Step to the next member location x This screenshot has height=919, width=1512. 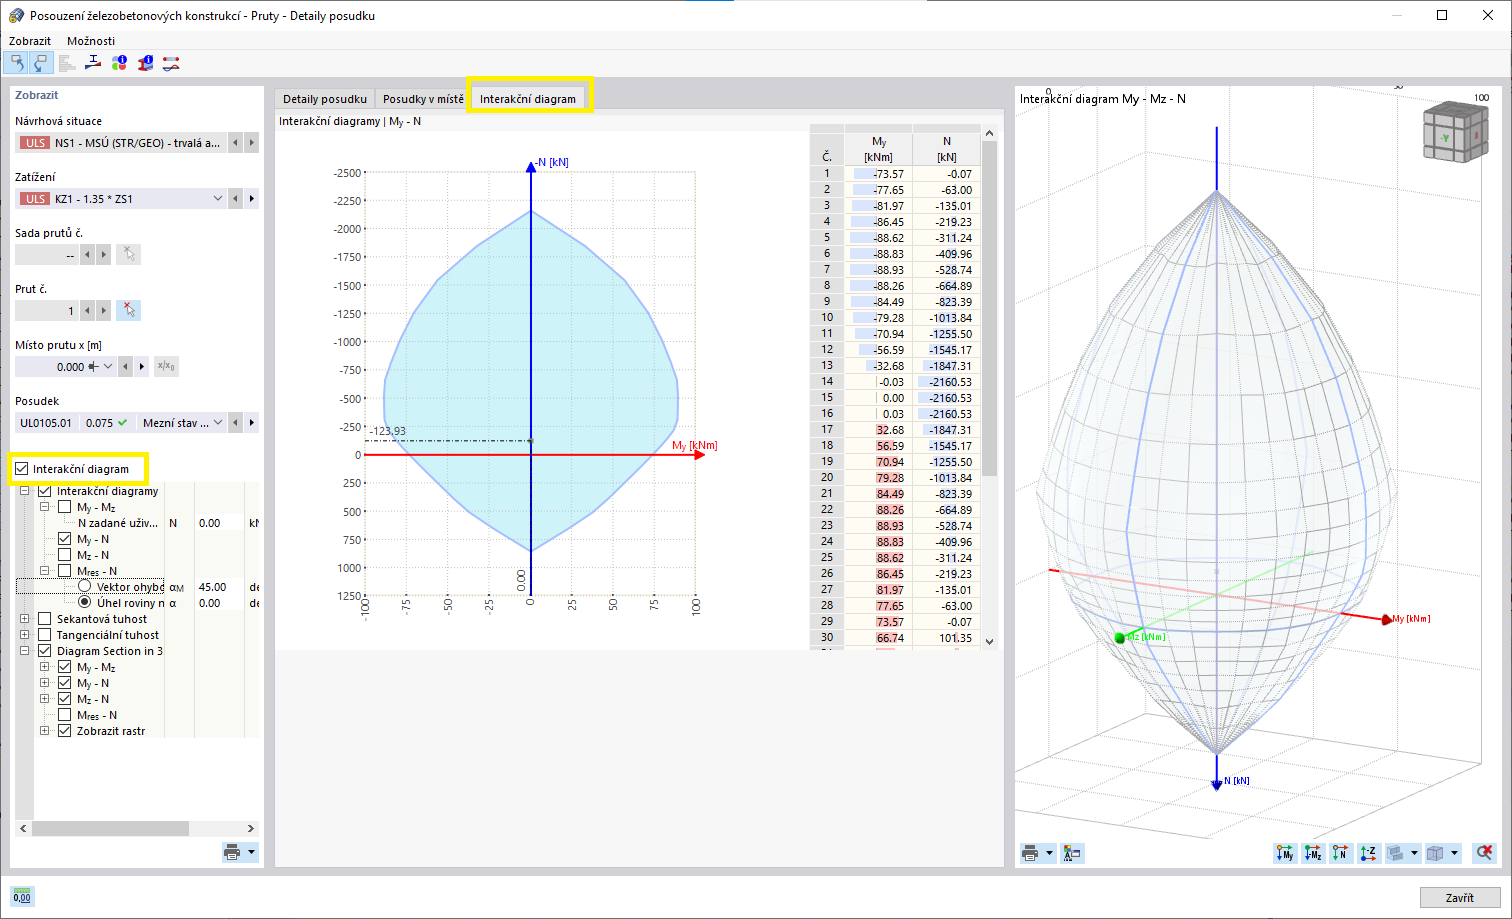(142, 367)
